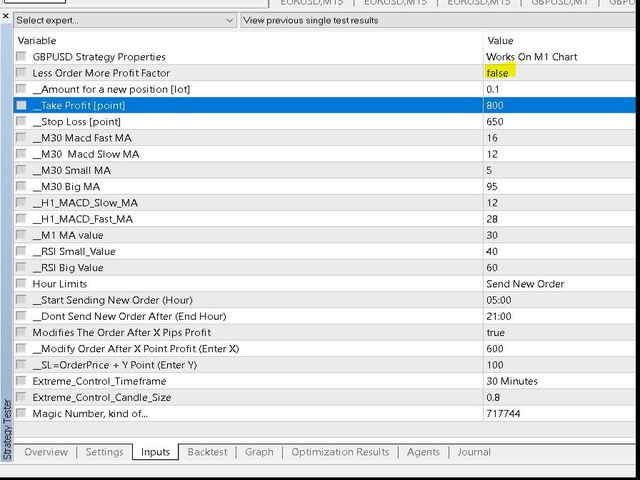Viewport: 640px width, 480px height.
Task: Tick the M30 Macd Slow MA checkbox
Action: pos(21,153)
